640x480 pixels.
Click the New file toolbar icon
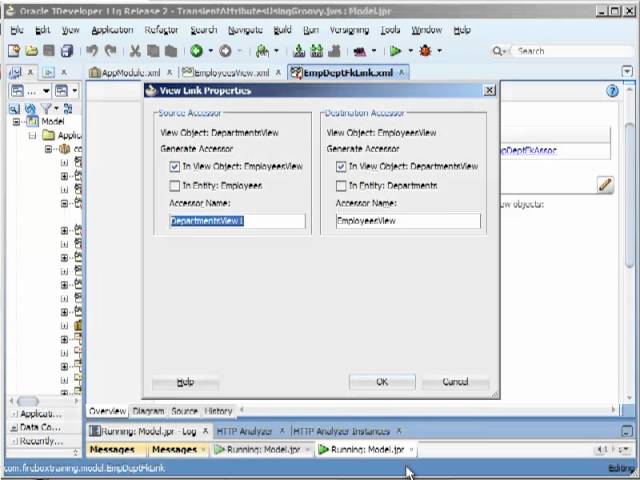tap(14, 51)
